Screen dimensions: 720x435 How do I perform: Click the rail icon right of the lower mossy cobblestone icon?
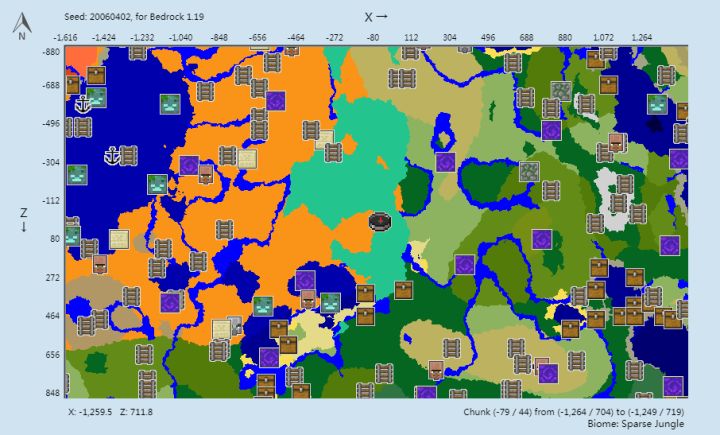(x=550, y=190)
